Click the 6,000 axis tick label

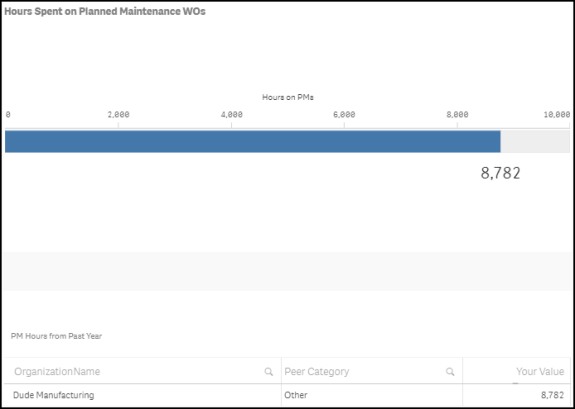click(x=344, y=115)
